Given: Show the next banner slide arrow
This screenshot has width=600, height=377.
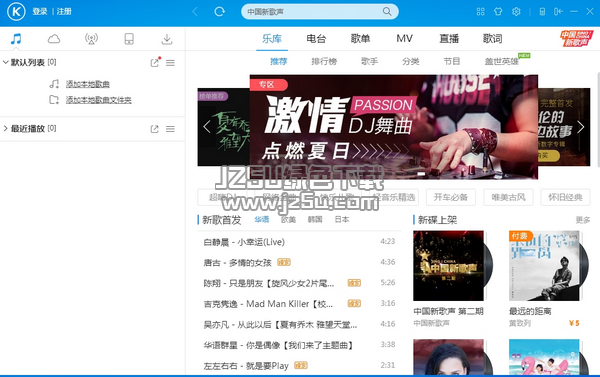Looking at the screenshot, I should [581, 127].
